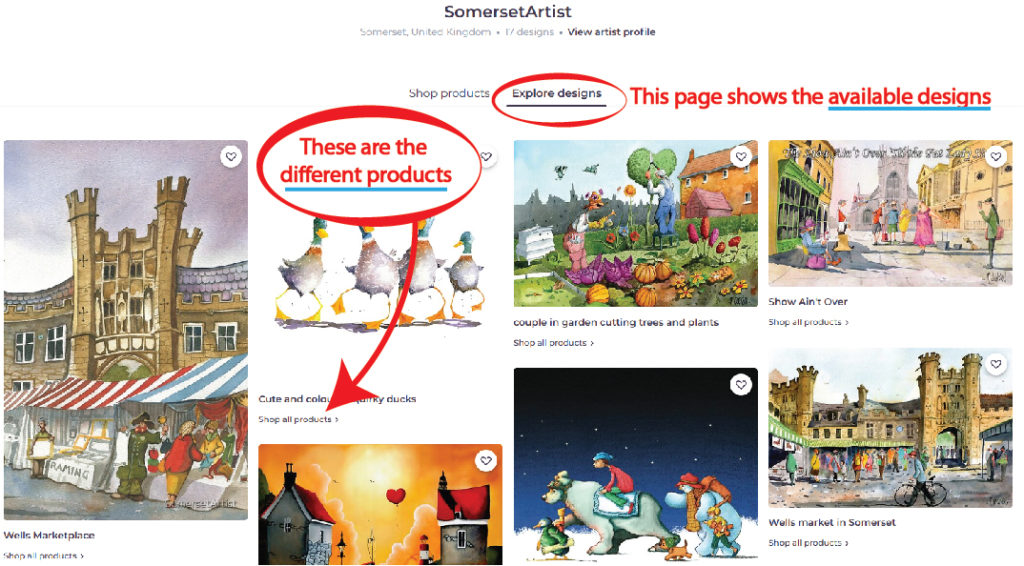1024x566 pixels.
Task: Favorite the Show Ain't Over design heart
Action: click(x=995, y=157)
